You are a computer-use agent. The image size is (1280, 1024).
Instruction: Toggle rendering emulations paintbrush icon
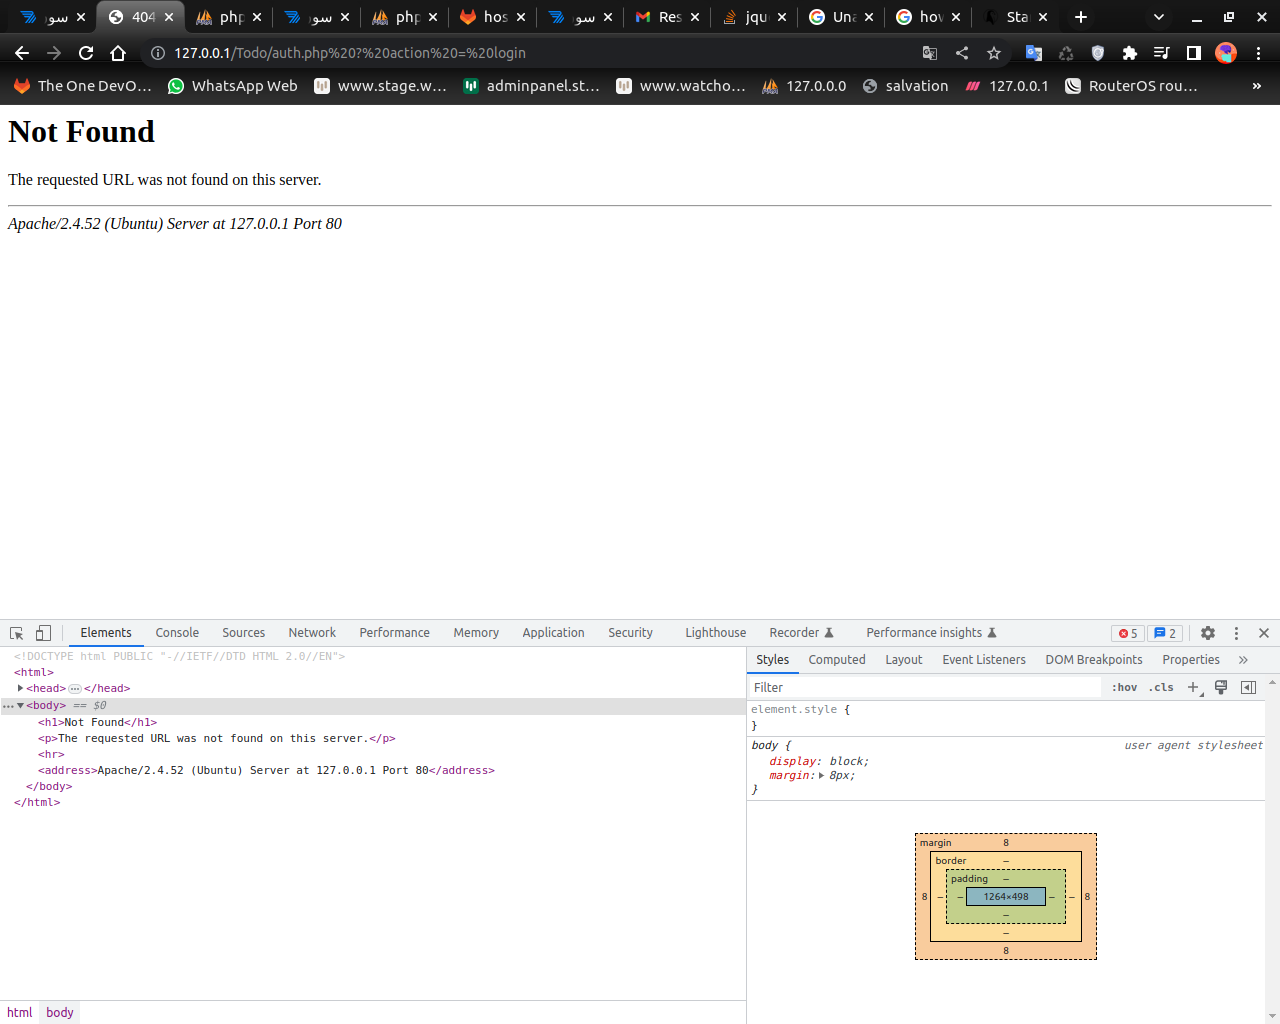(x=1221, y=687)
